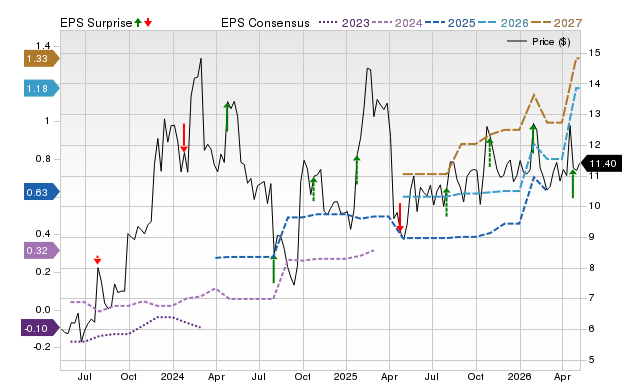This screenshot has height=382, width=640.
Task: Click the green surprise arrow after July 2024
Action: pos(273,269)
